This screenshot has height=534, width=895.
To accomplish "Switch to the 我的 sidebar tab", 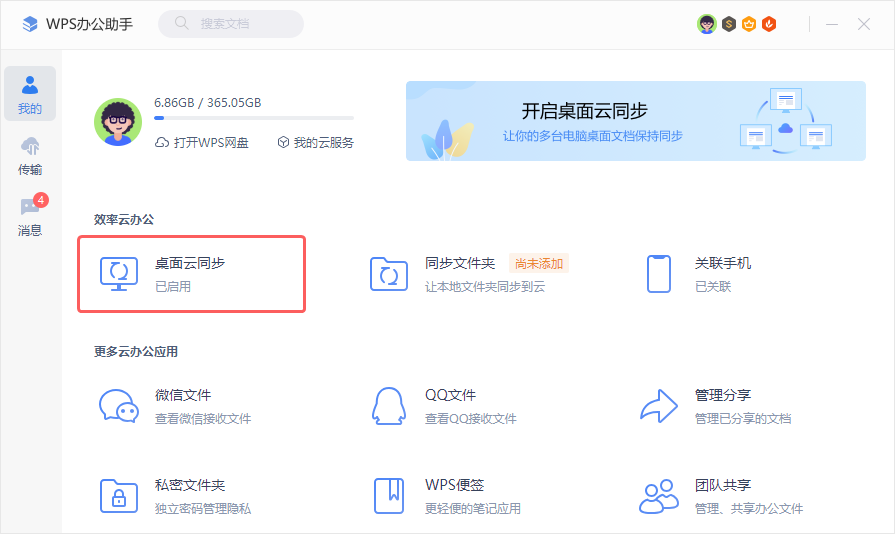I will tap(30, 94).
